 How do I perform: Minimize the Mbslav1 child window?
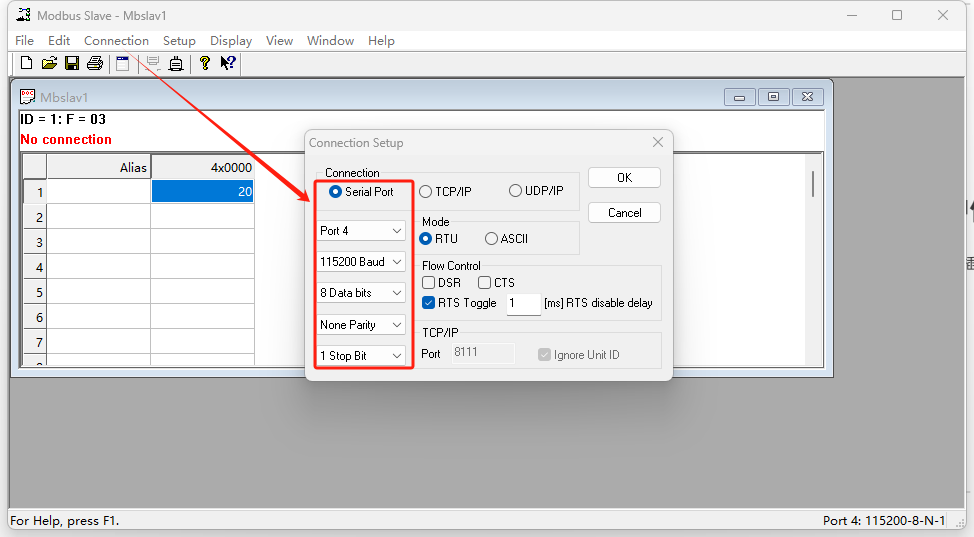pyautogui.click(x=739, y=97)
